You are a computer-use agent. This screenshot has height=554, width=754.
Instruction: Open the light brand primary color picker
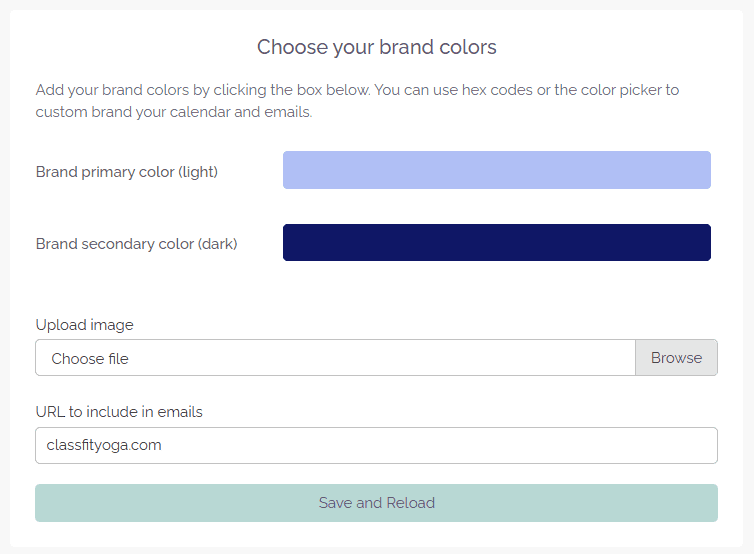pos(496,170)
